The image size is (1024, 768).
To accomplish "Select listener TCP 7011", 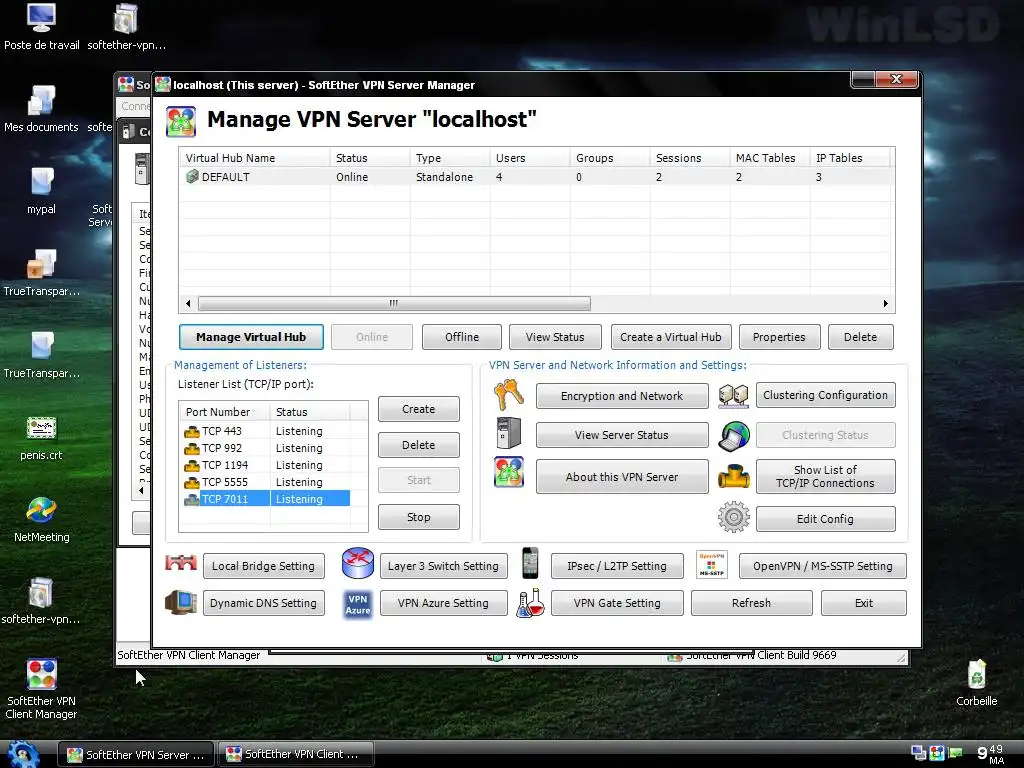I will [266, 499].
